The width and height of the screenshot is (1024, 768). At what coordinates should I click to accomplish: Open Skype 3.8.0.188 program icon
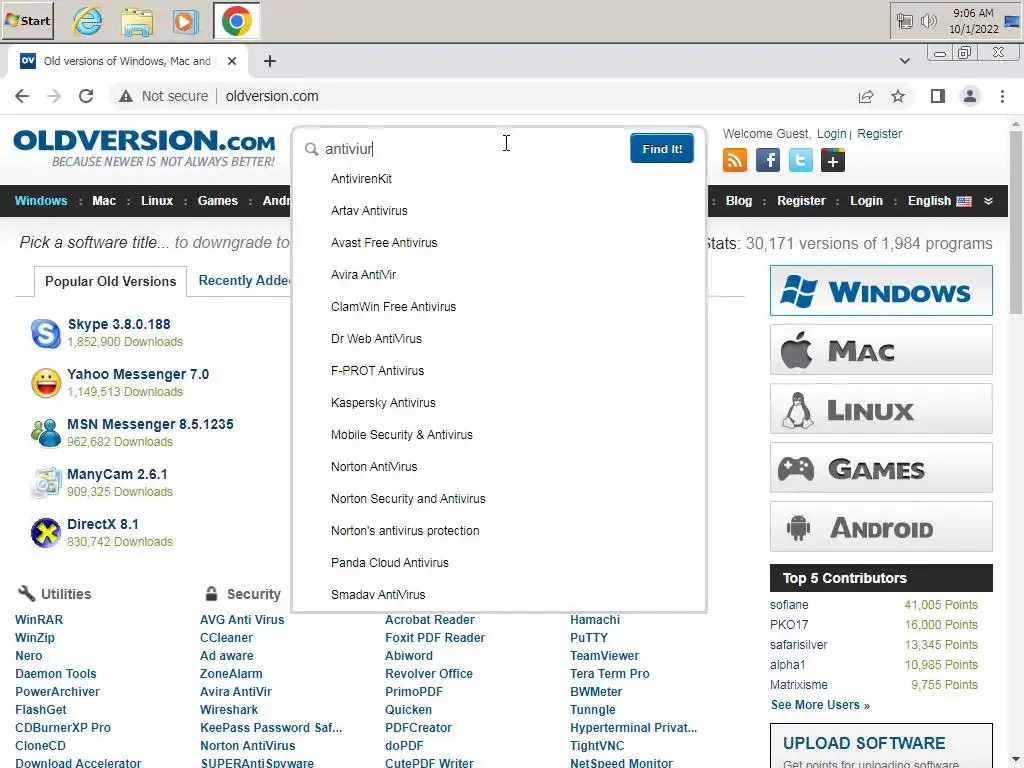(x=46, y=333)
